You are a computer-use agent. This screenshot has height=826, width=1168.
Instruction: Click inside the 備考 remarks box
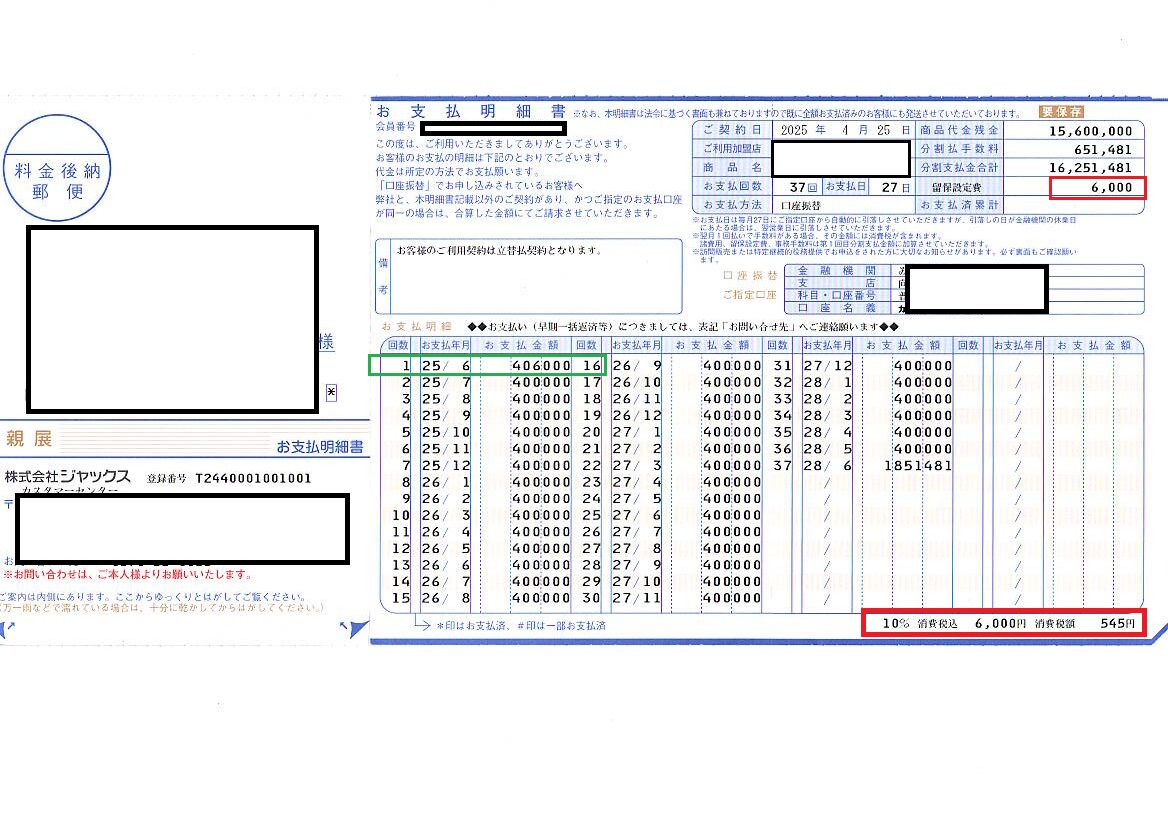tap(535, 275)
